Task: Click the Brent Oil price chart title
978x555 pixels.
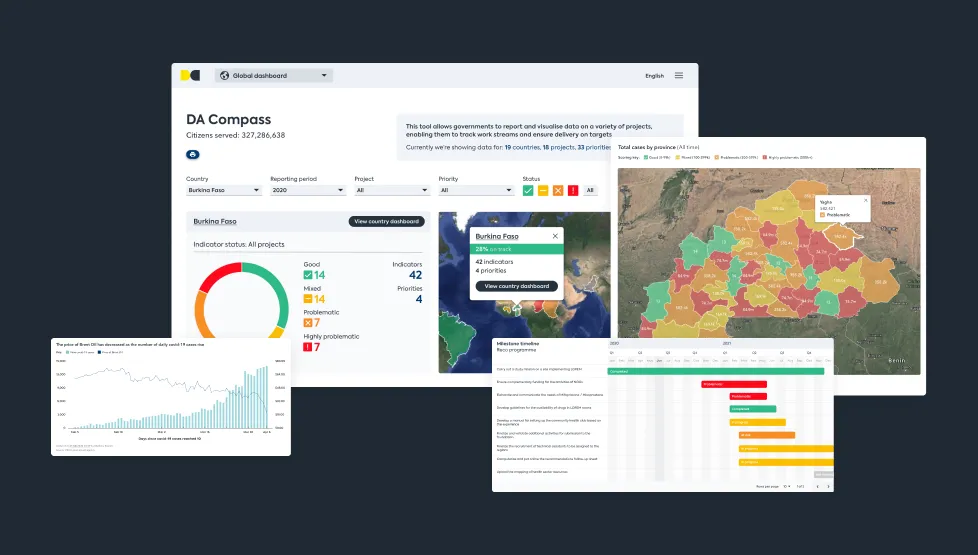Action: click(x=130, y=344)
